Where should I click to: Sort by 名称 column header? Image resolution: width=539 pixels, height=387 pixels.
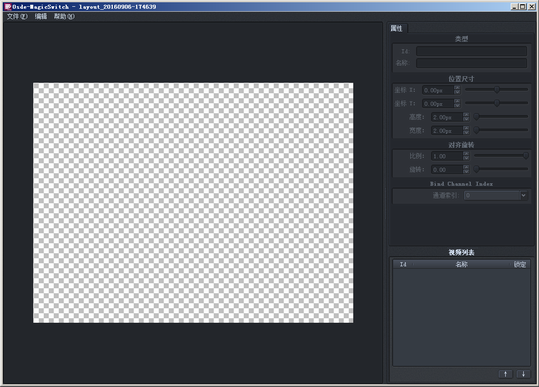461,264
